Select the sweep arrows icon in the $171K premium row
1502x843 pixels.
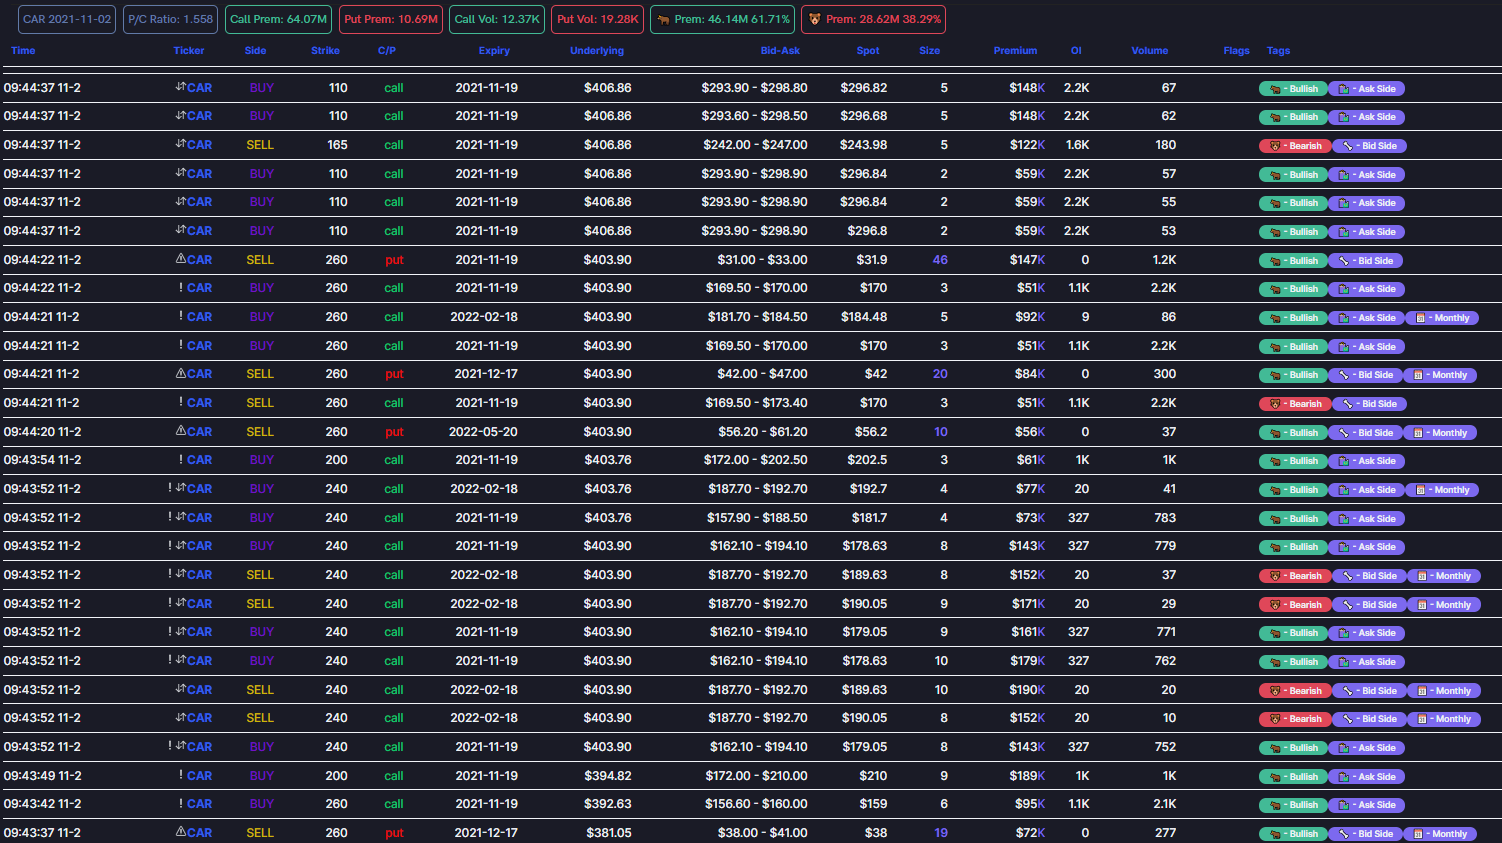181,603
